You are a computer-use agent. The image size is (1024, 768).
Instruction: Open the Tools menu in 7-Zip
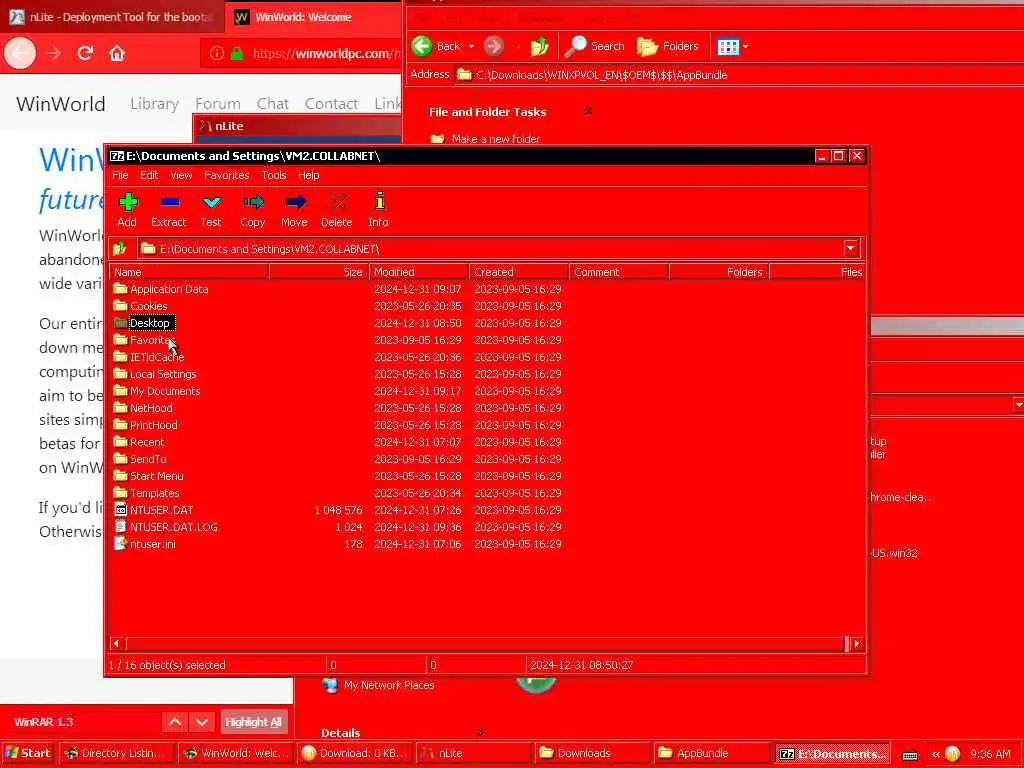(274, 175)
